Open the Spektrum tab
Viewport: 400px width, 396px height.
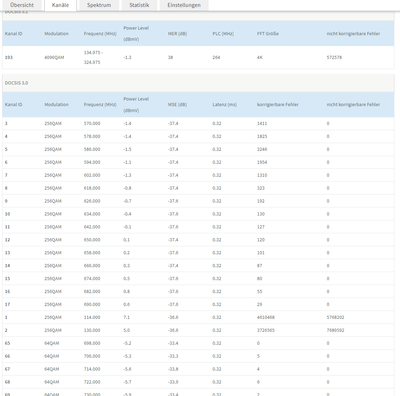99,5
